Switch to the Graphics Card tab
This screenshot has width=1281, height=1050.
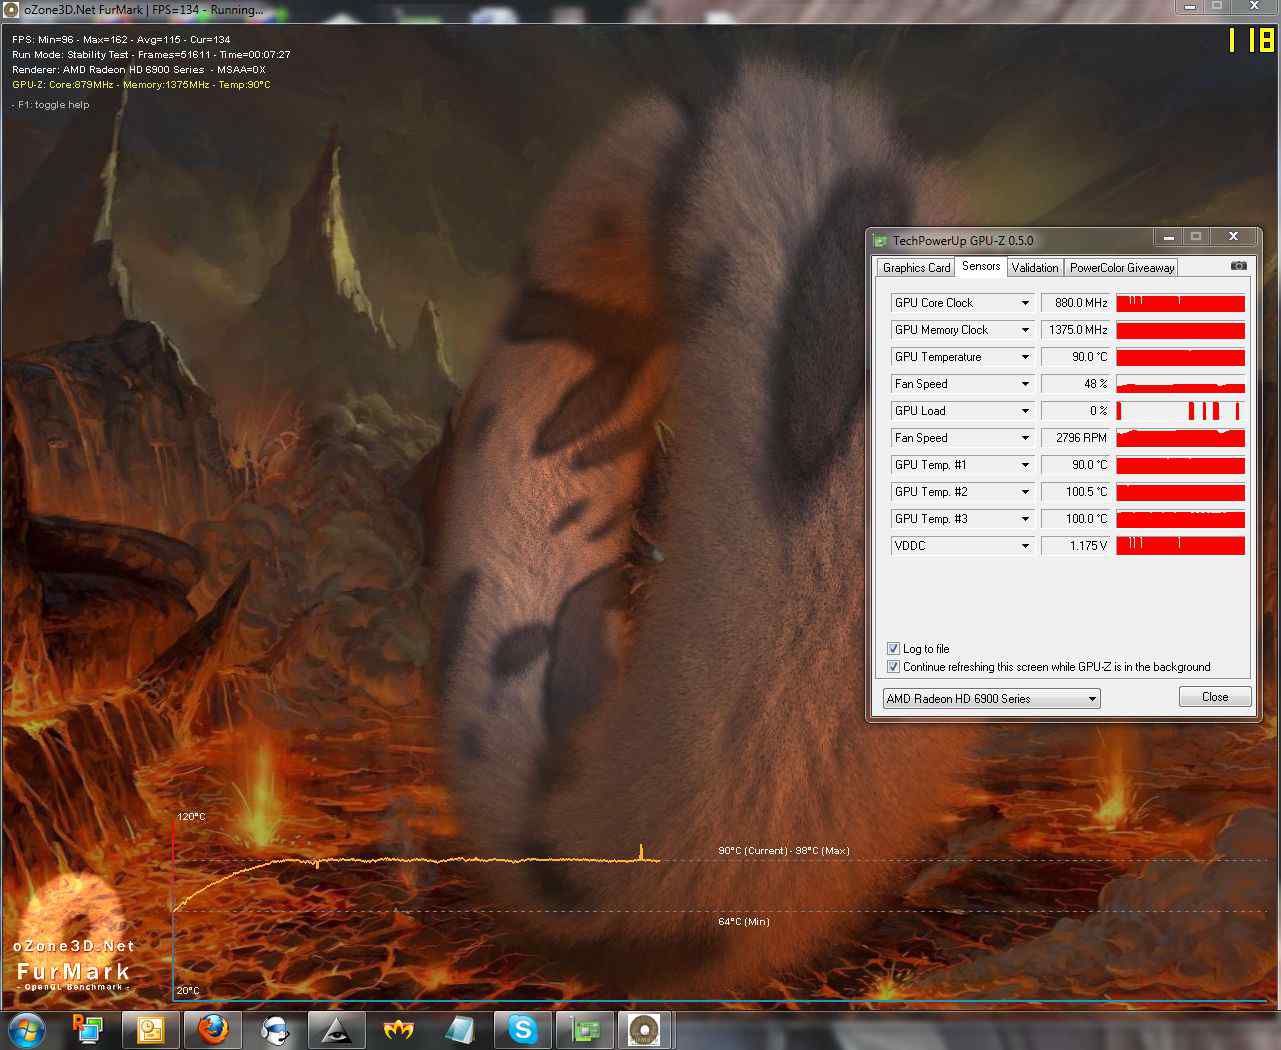click(x=916, y=268)
